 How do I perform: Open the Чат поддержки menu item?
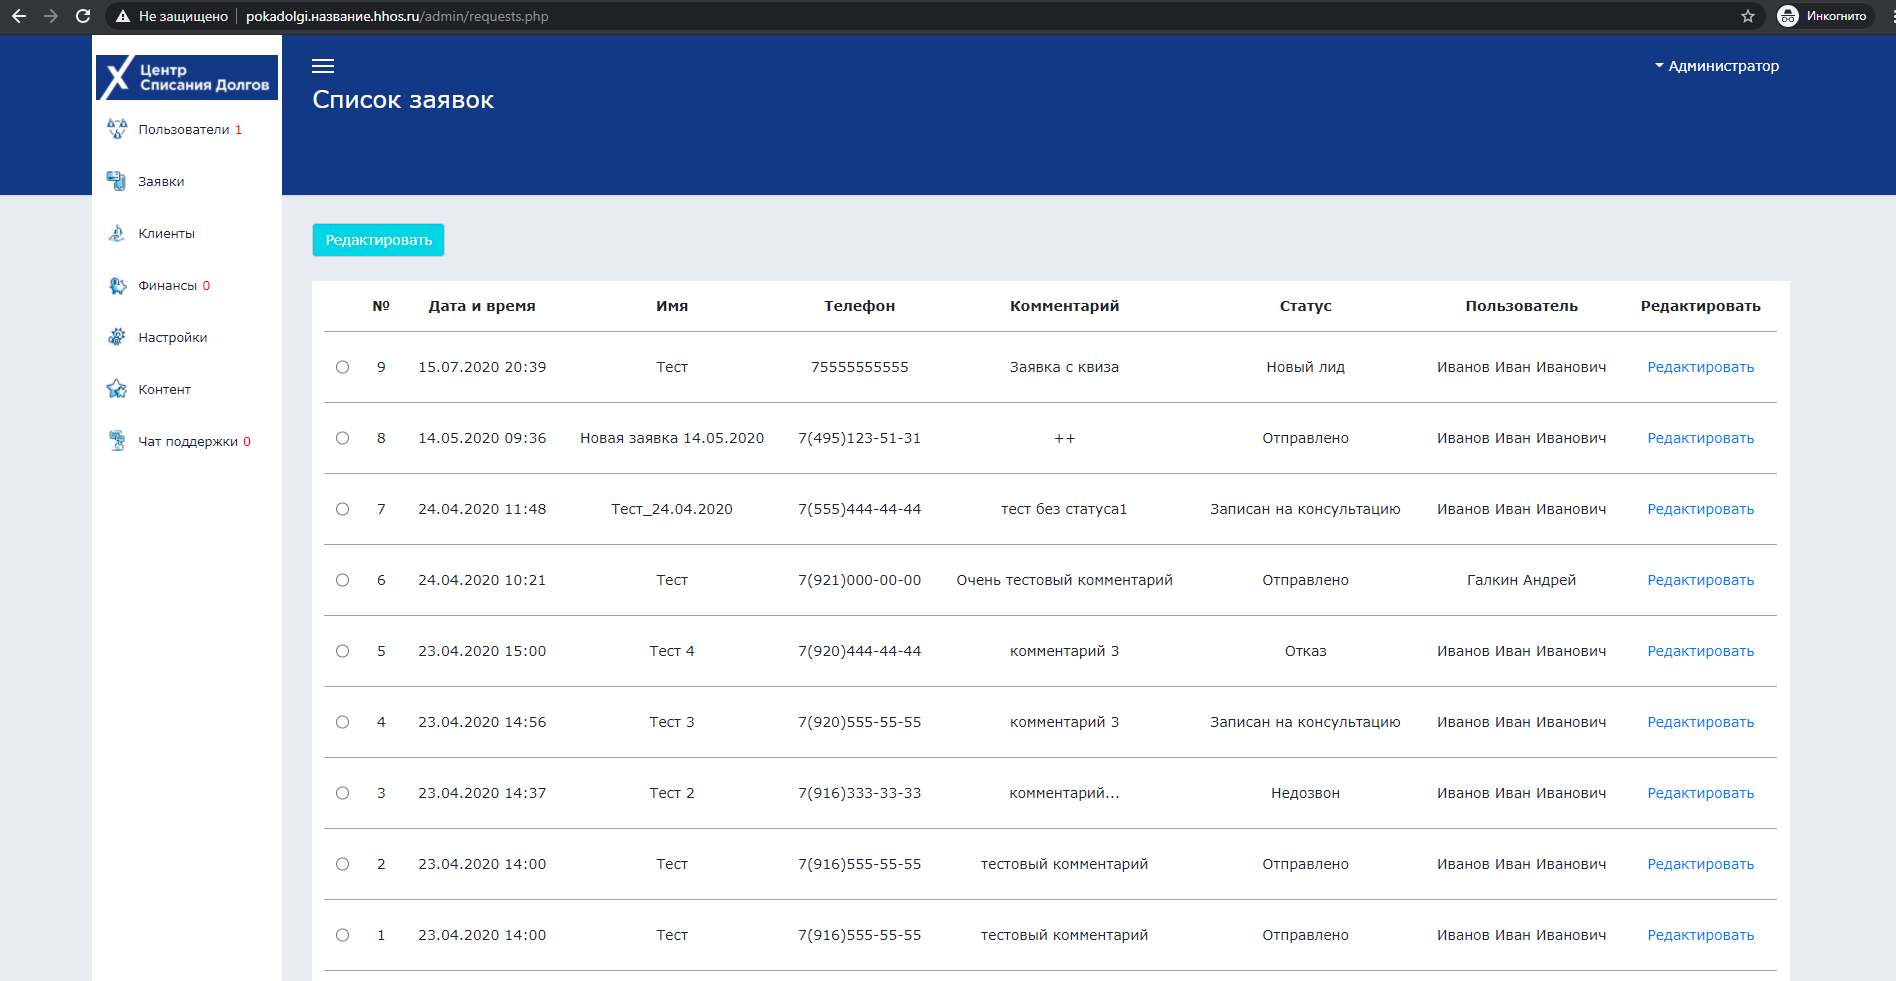(x=186, y=441)
